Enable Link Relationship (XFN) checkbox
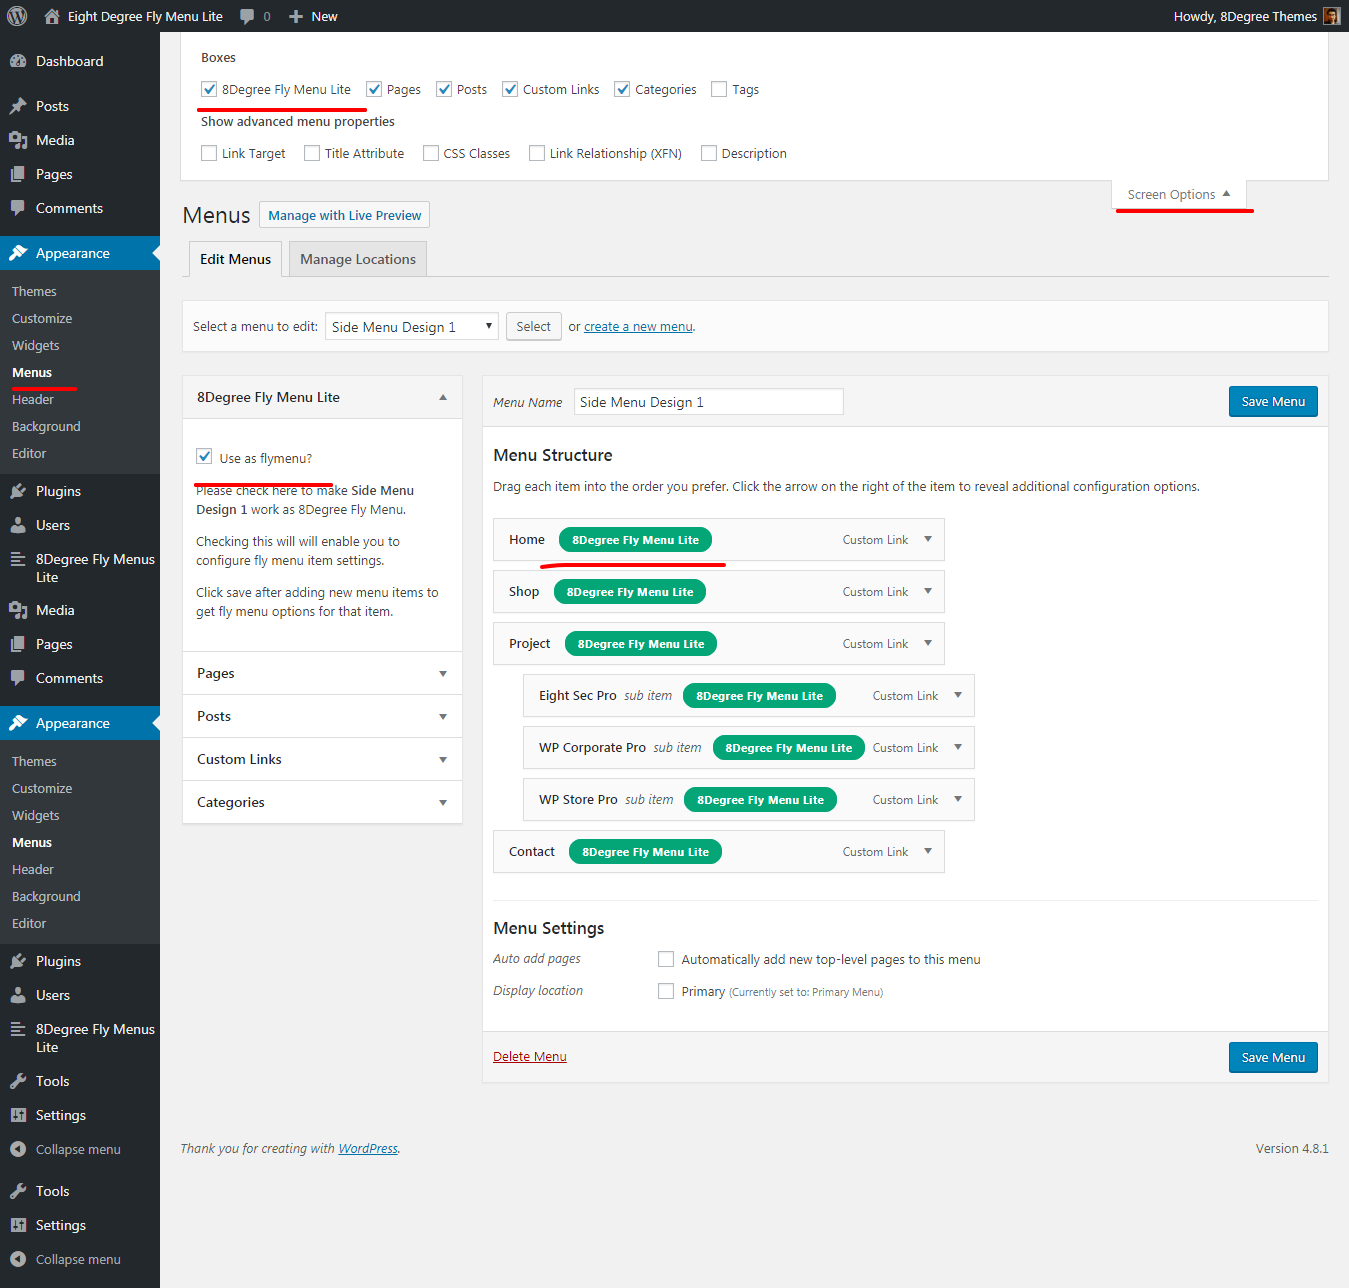The image size is (1349, 1288). [537, 153]
